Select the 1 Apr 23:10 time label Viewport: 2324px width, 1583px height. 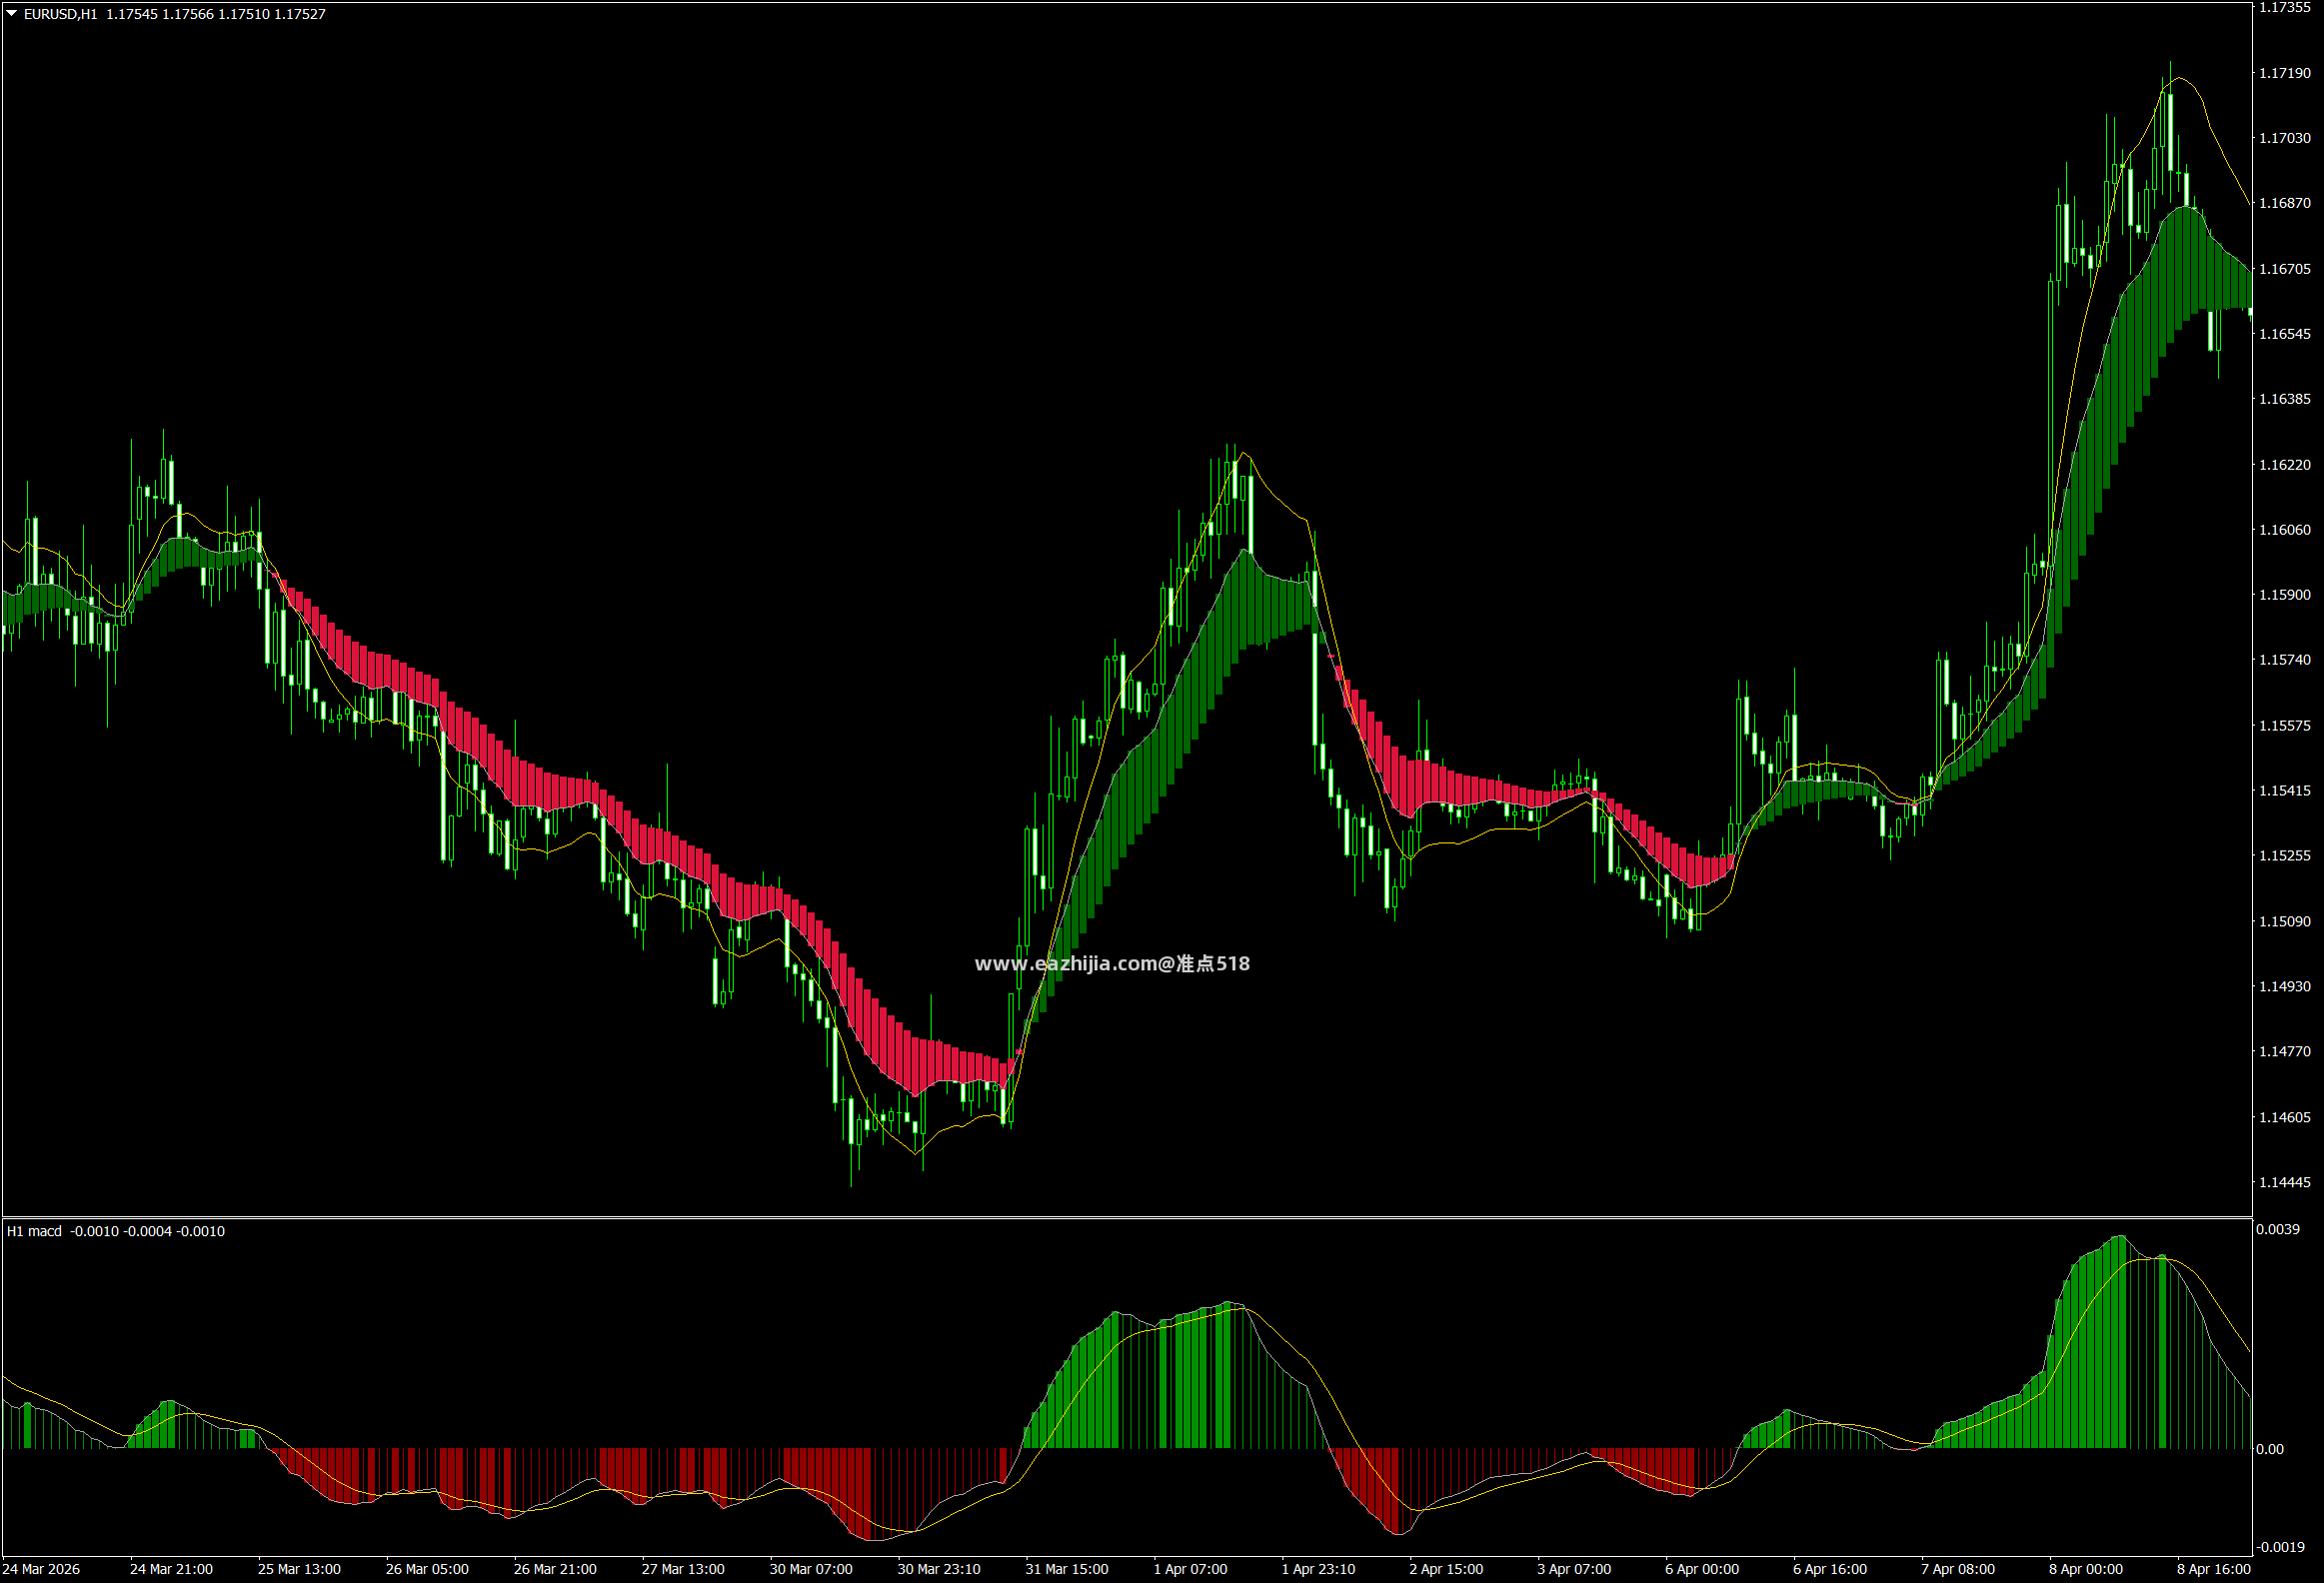coord(1319,1570)
